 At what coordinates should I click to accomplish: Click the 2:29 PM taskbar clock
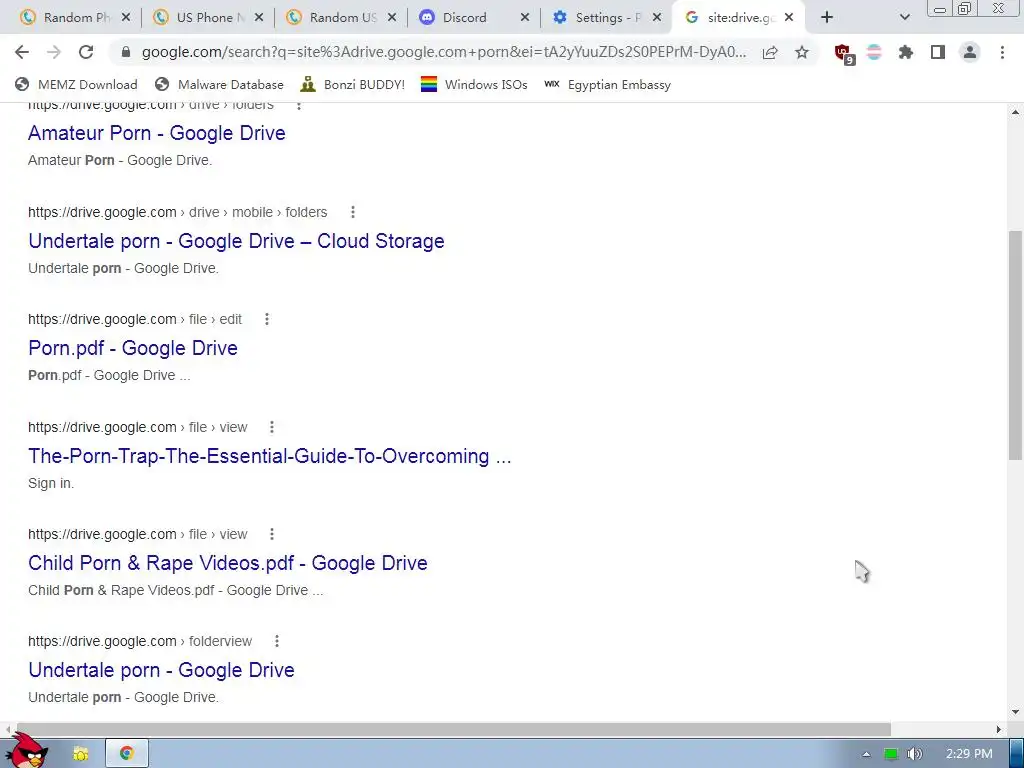tap(969, 754)
